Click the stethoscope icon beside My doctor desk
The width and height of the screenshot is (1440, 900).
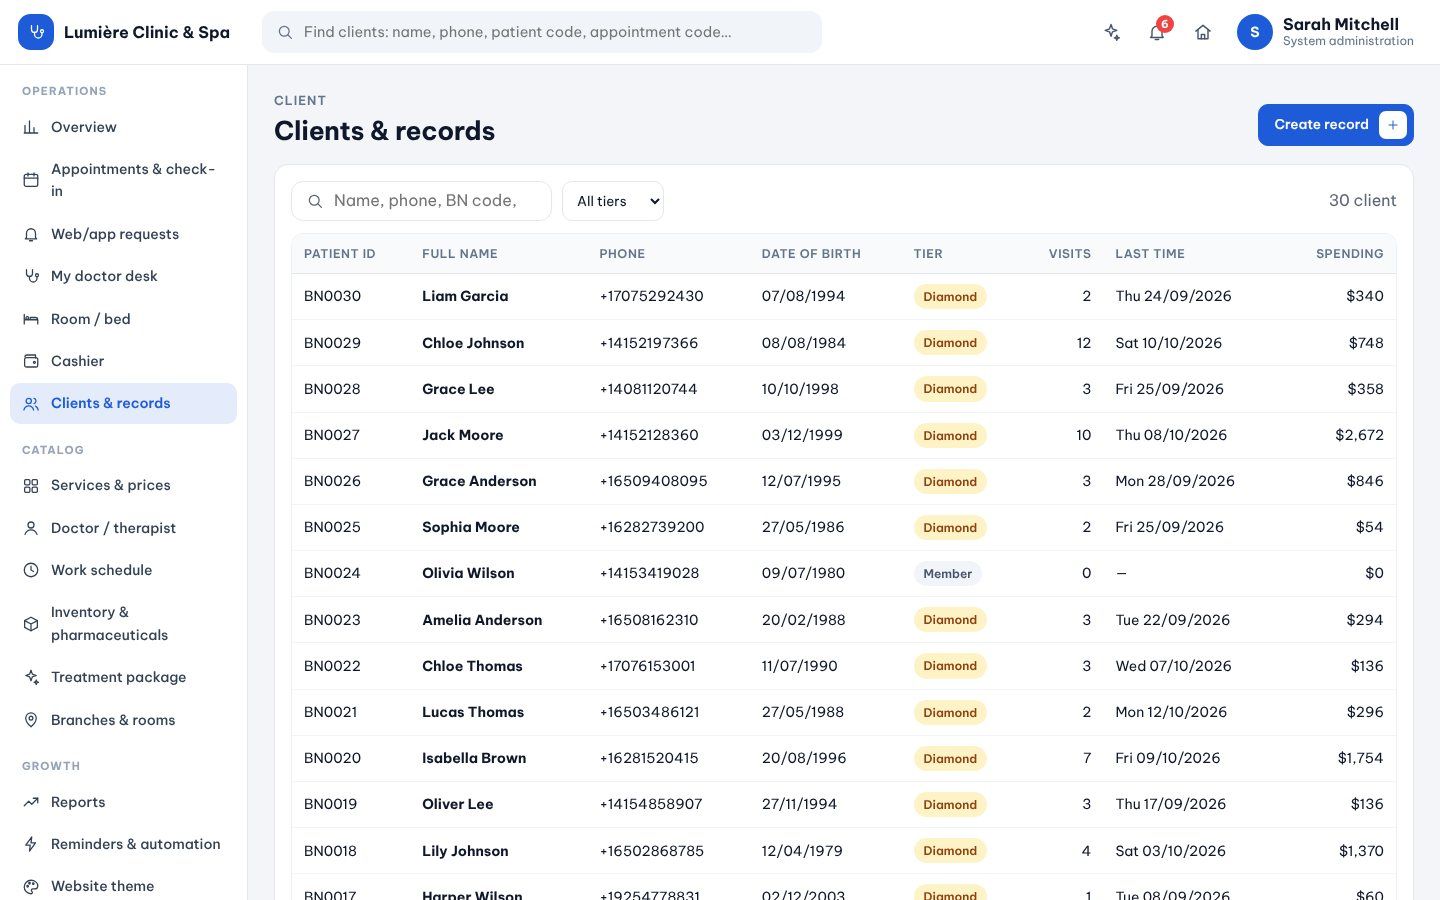click(x=31, y=276)
